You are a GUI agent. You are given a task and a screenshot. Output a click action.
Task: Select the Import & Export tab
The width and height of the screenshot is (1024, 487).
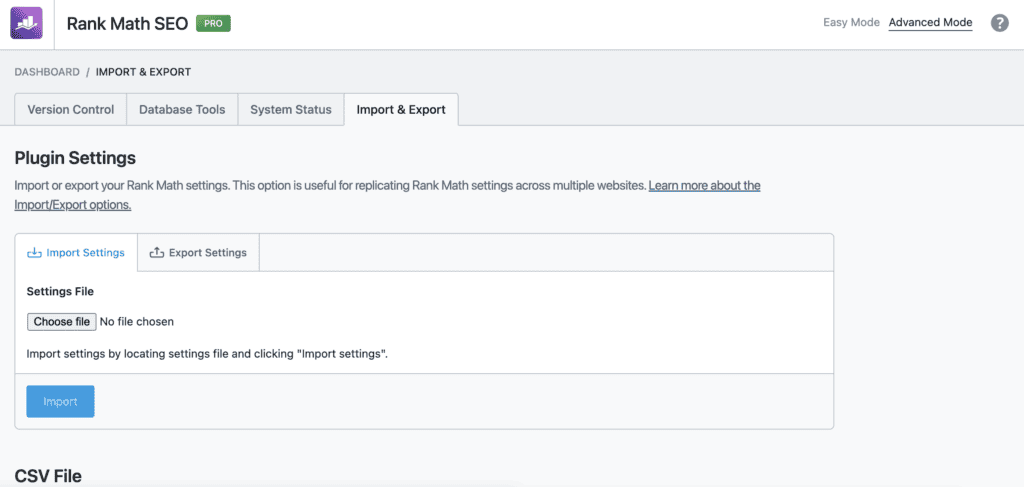pyautogui.click(x=401, y=110)
